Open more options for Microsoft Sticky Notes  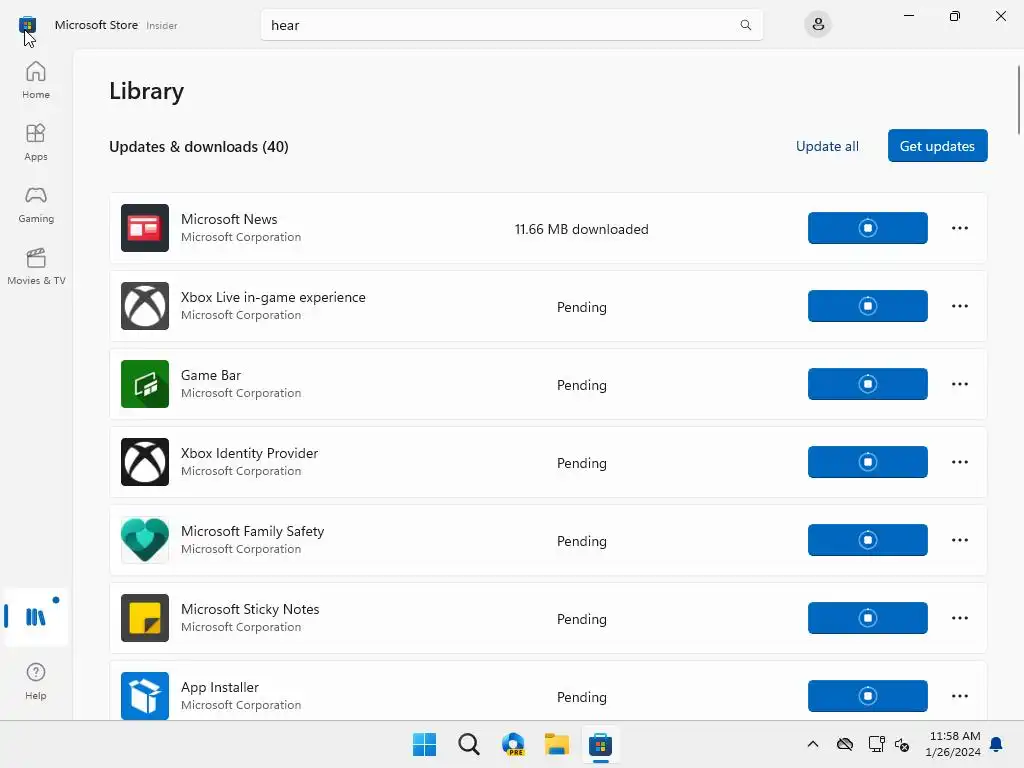click(959, 618)
